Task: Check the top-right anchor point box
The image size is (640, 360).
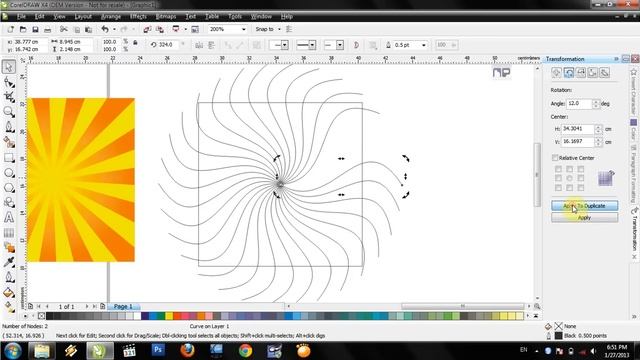Action: pos(581,169)
